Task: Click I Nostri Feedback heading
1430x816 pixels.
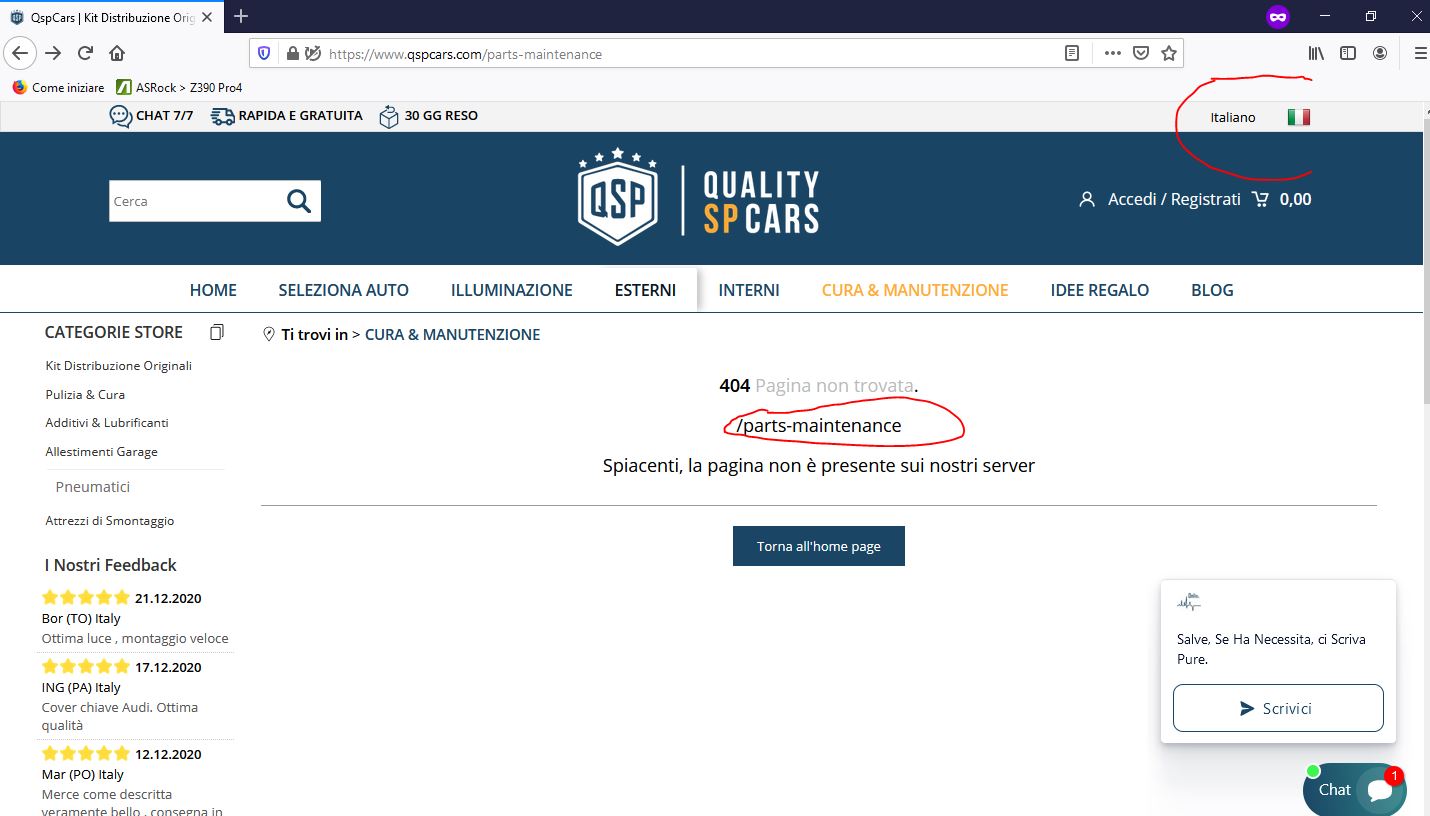Action: pyautogui.click(x=110, y=565)
